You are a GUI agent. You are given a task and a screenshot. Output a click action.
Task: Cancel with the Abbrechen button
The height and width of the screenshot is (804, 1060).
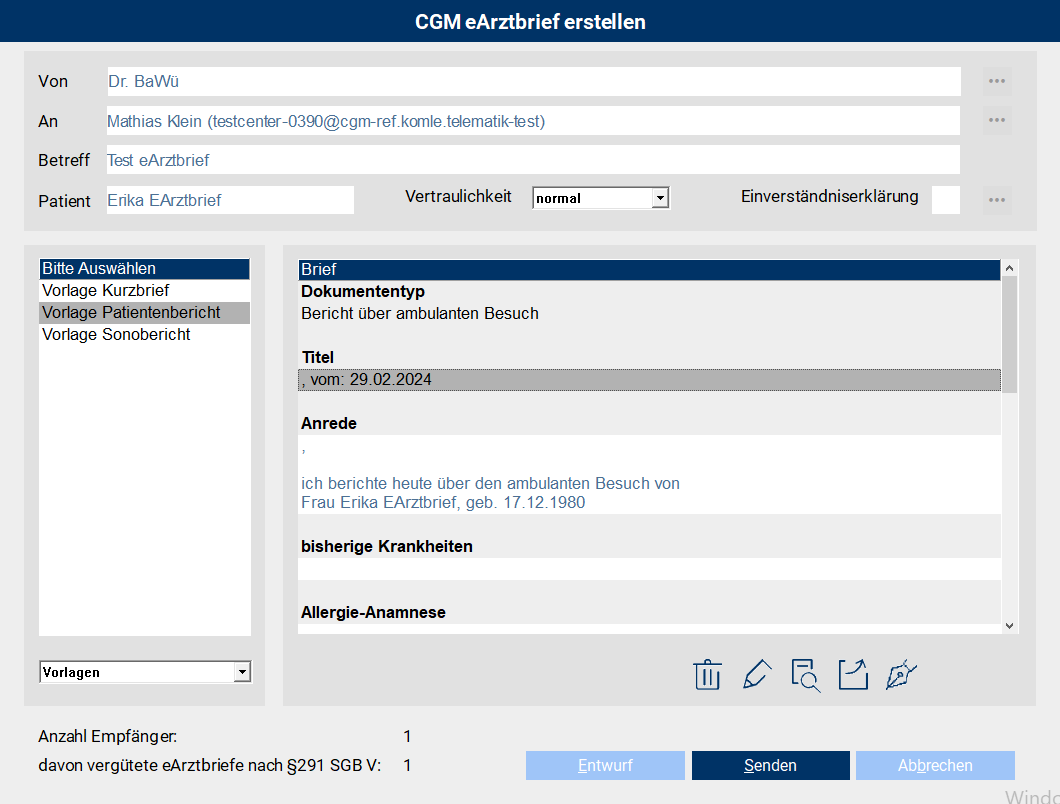(x=935, y=765)
